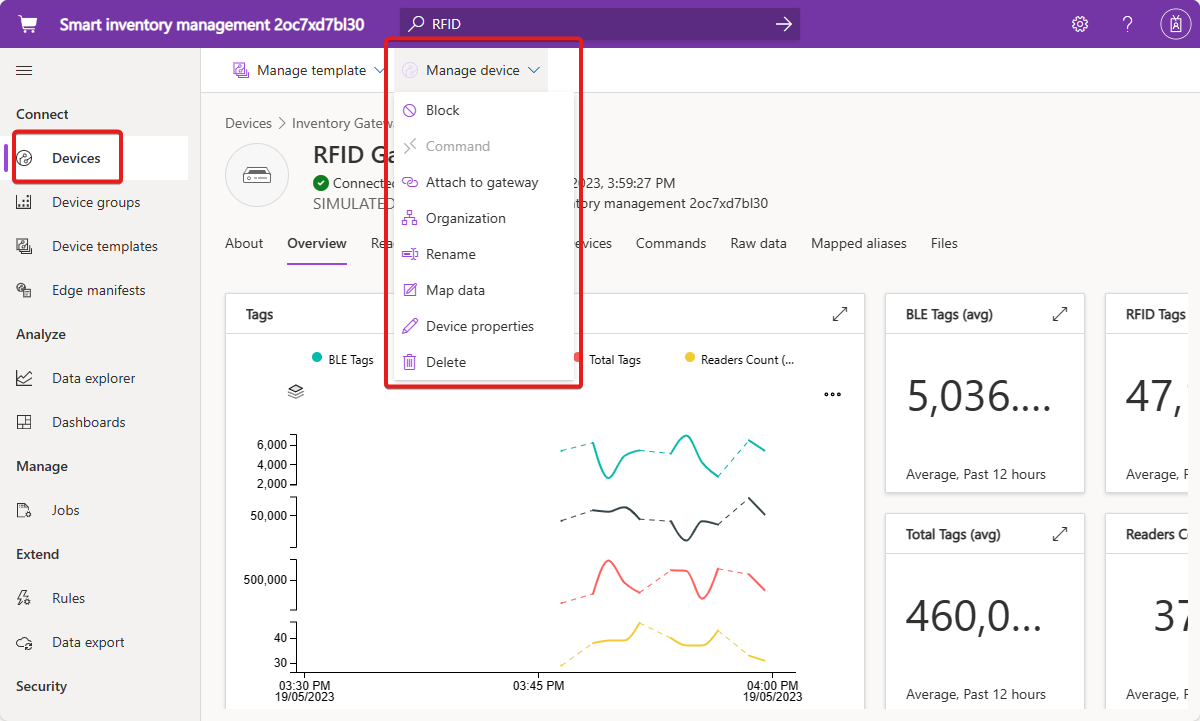The image size is (1200, 721).
Task: Click the Data explorer chart icon
Action: [x=25, y=378]
